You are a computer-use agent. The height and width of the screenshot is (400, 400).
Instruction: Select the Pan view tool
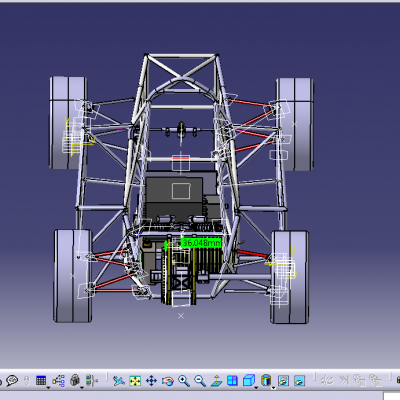click(151, 380)
